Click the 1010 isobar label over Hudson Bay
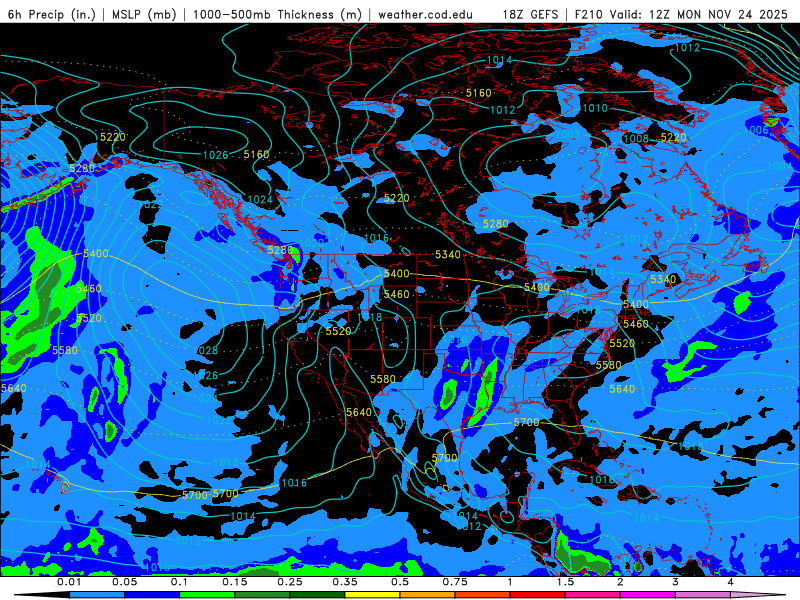800x600 pixels. pos(595,108)
